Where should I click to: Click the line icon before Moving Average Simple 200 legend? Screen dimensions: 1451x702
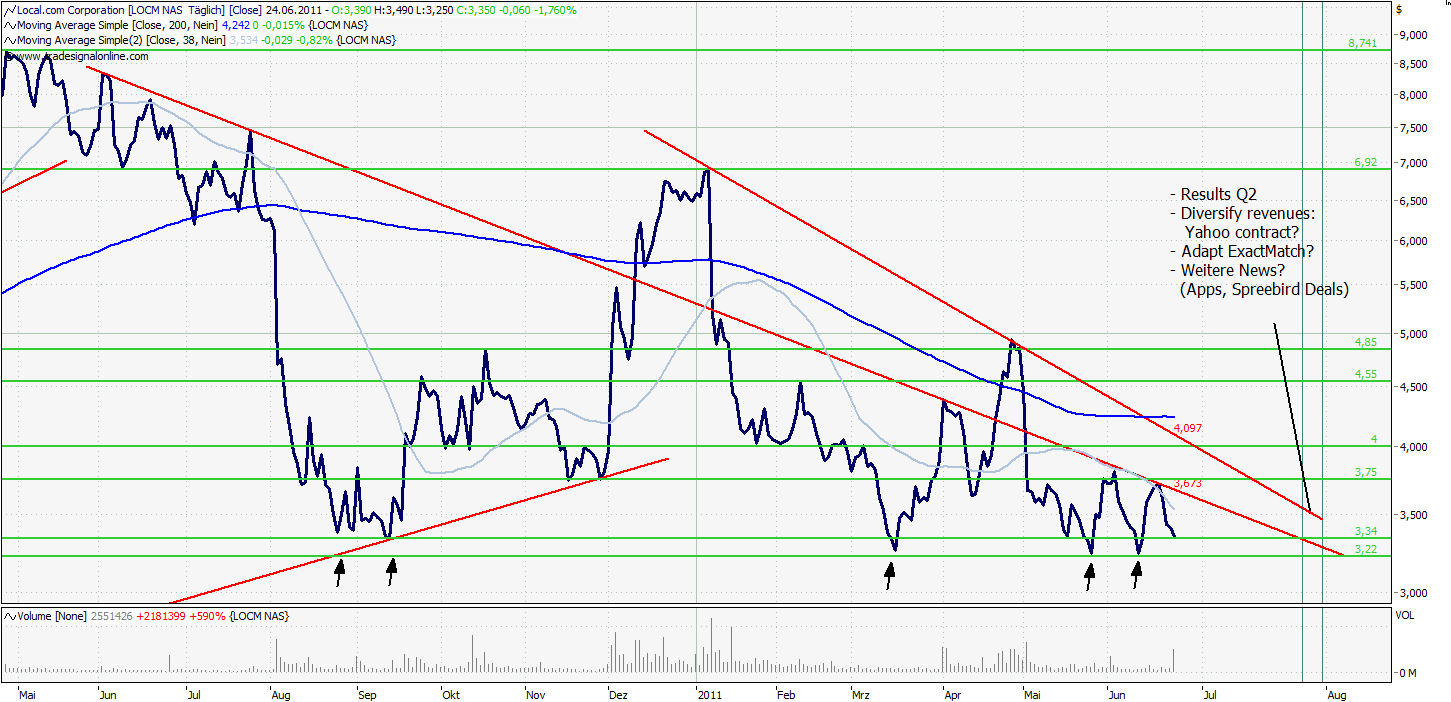(x=9, y=25)
